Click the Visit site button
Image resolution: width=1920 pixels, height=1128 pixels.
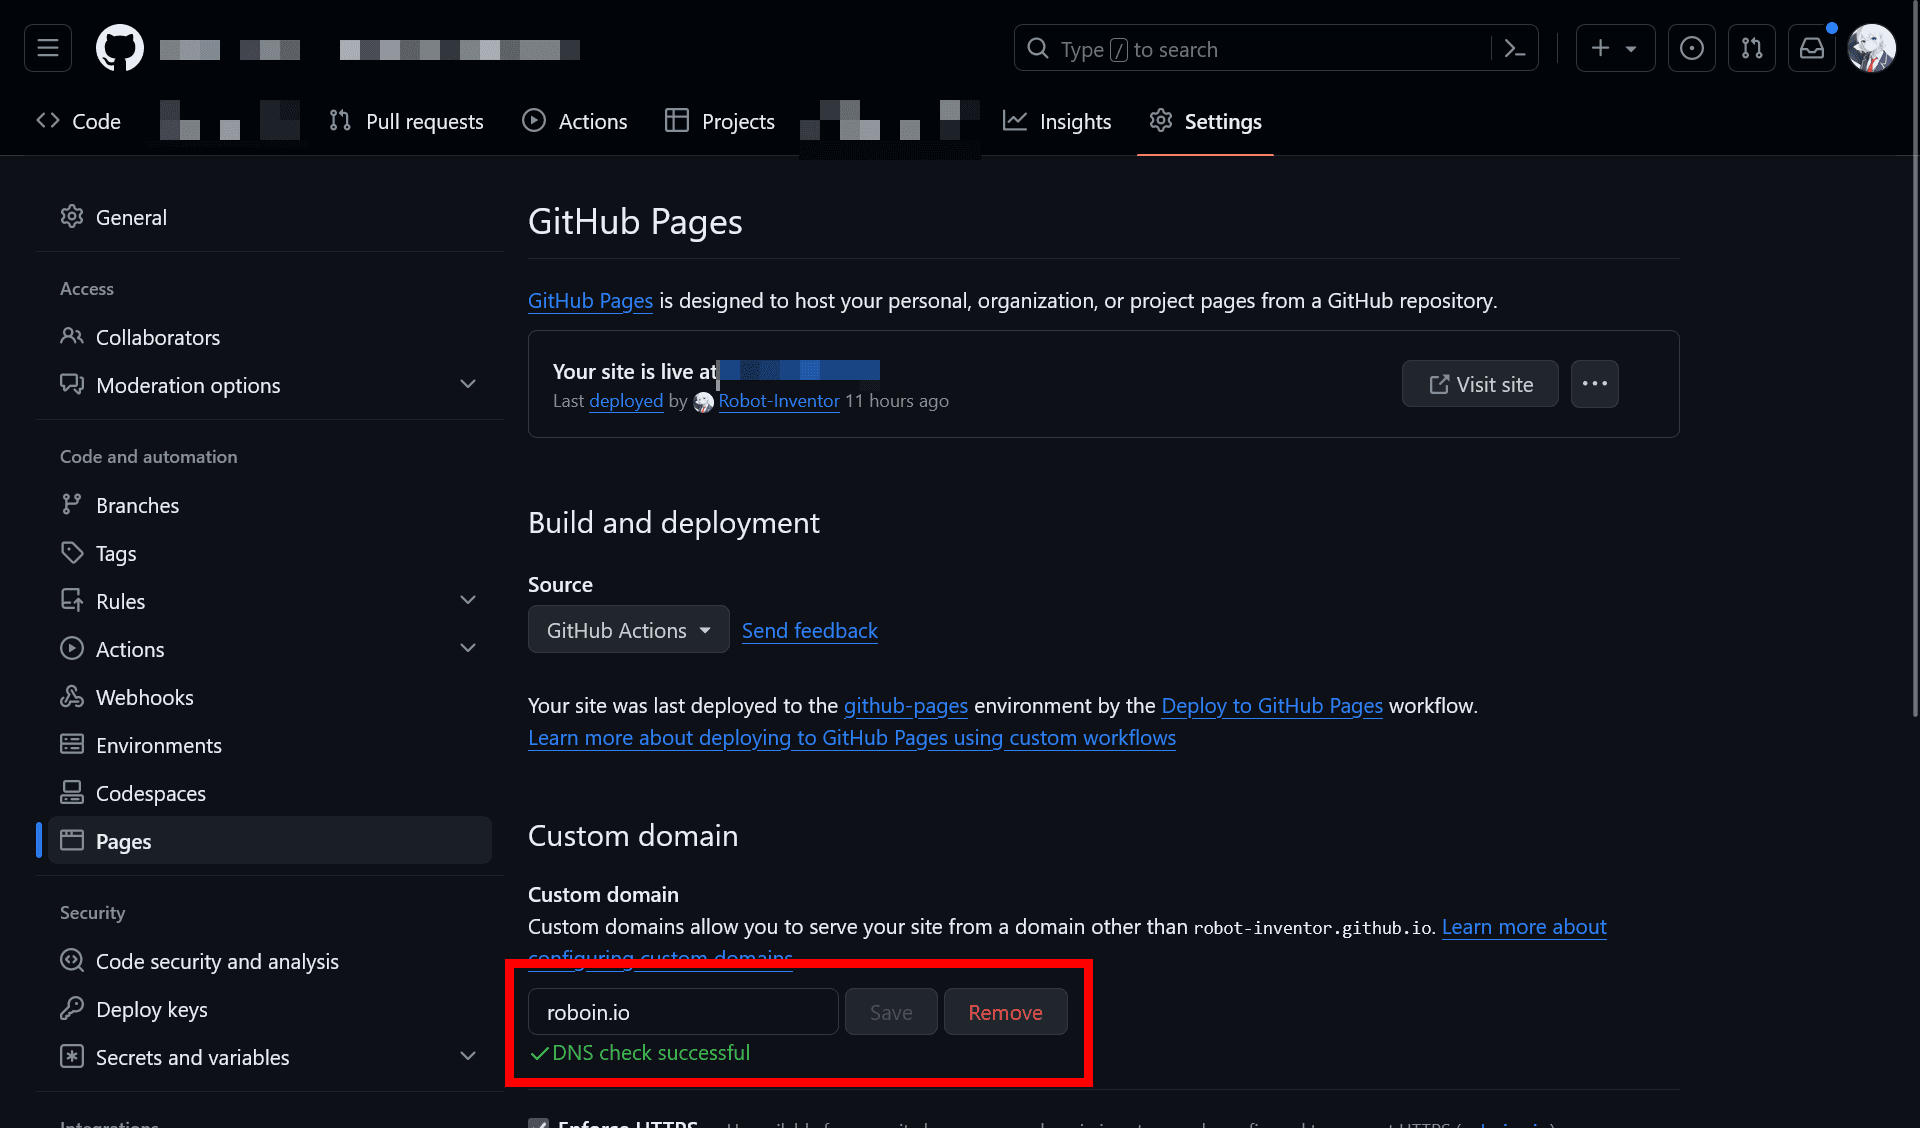click(x=1480, y=384)
